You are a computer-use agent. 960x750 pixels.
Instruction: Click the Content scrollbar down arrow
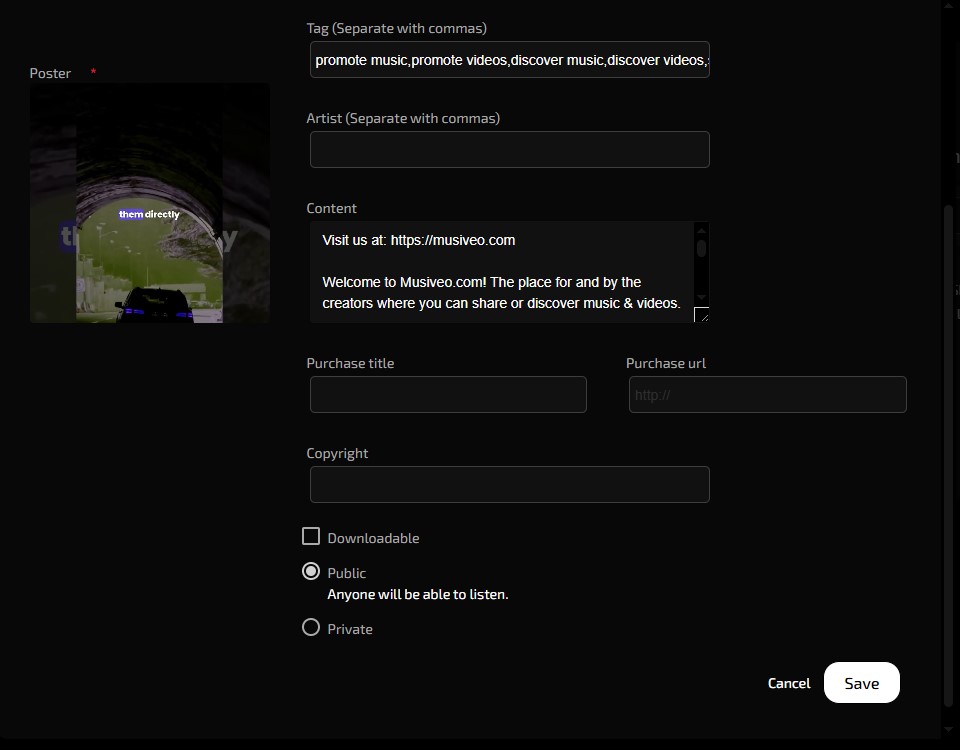pyautogui.click(x=702, y=297)
